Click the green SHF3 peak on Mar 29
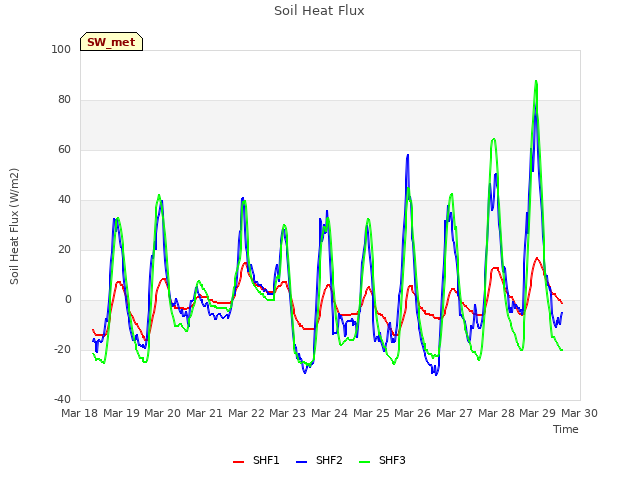The width and height of the screenshot is (640, 480). [x=536, y=81]
